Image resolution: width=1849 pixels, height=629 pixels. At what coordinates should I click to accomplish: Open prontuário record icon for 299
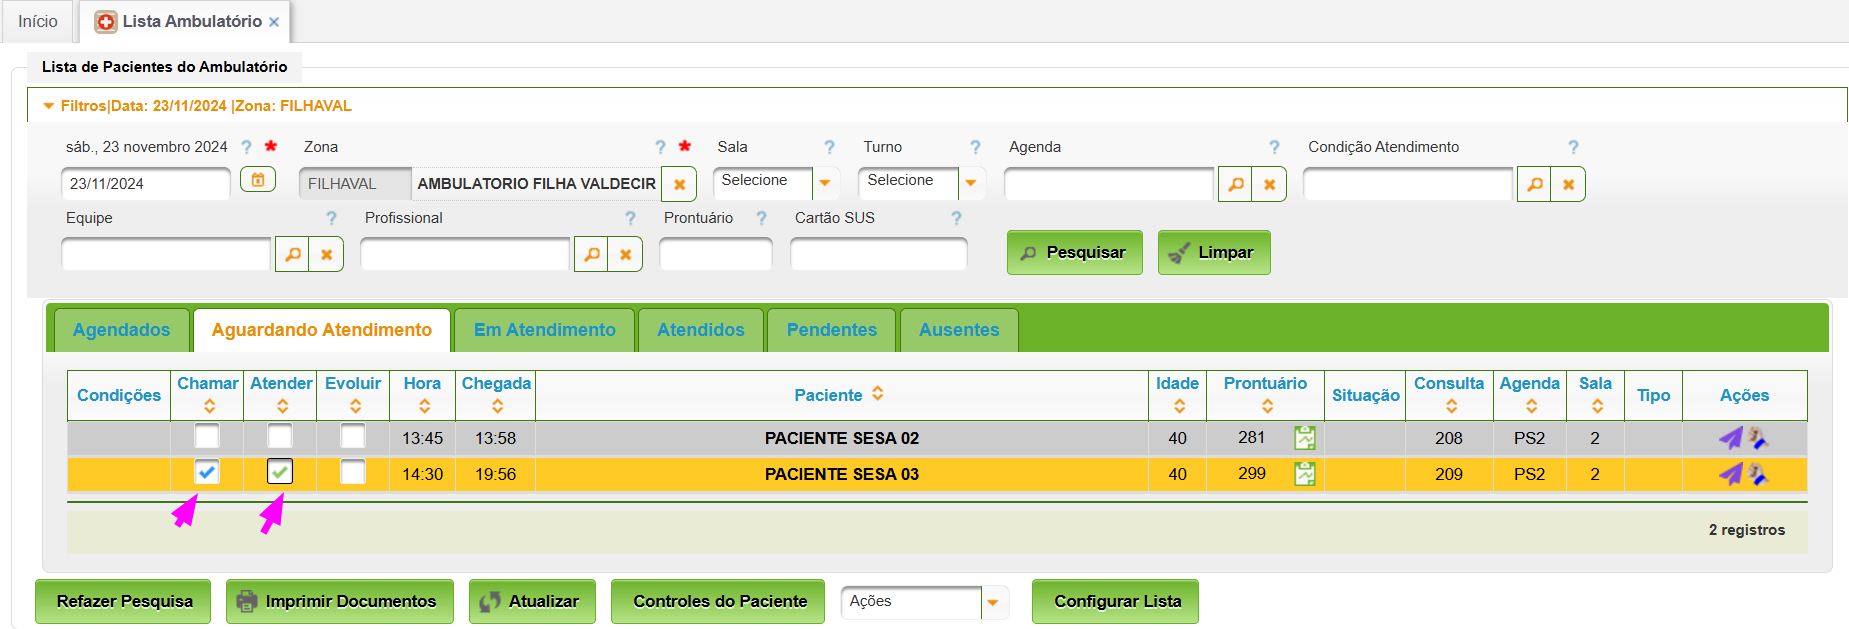point(1305,474)
